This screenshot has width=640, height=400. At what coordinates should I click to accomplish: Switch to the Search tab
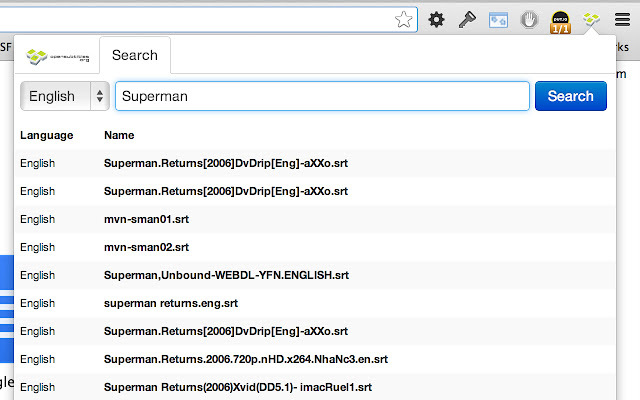(135, 55)
